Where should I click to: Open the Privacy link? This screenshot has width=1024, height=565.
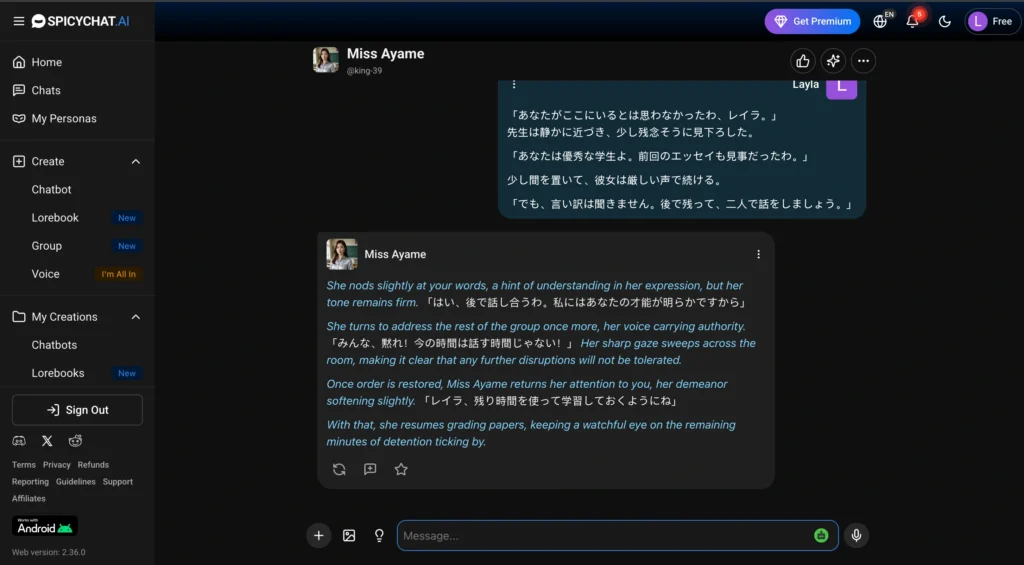click(57, 465)
